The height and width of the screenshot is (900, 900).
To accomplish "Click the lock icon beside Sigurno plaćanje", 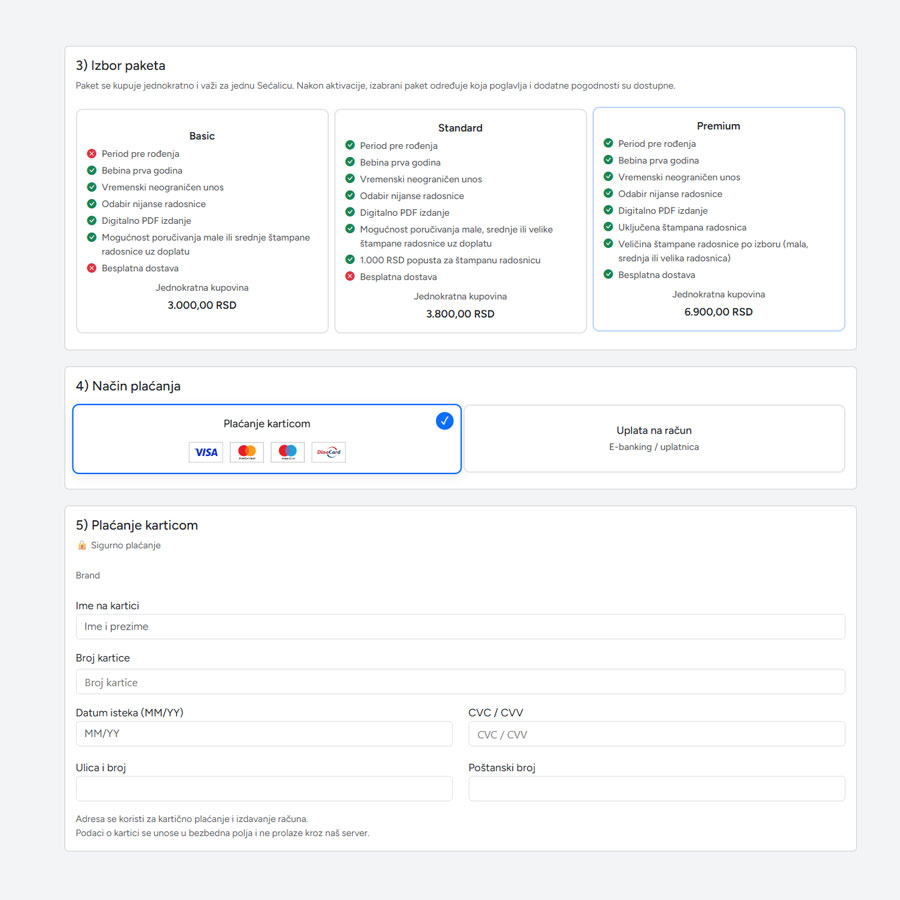I will tap(82, 545).
